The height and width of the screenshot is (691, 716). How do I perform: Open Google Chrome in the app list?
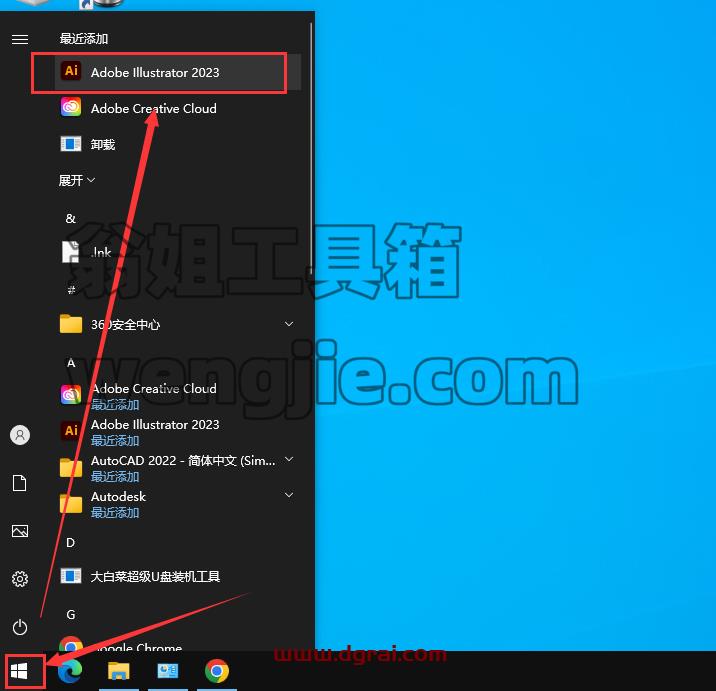tap(178, 644)
